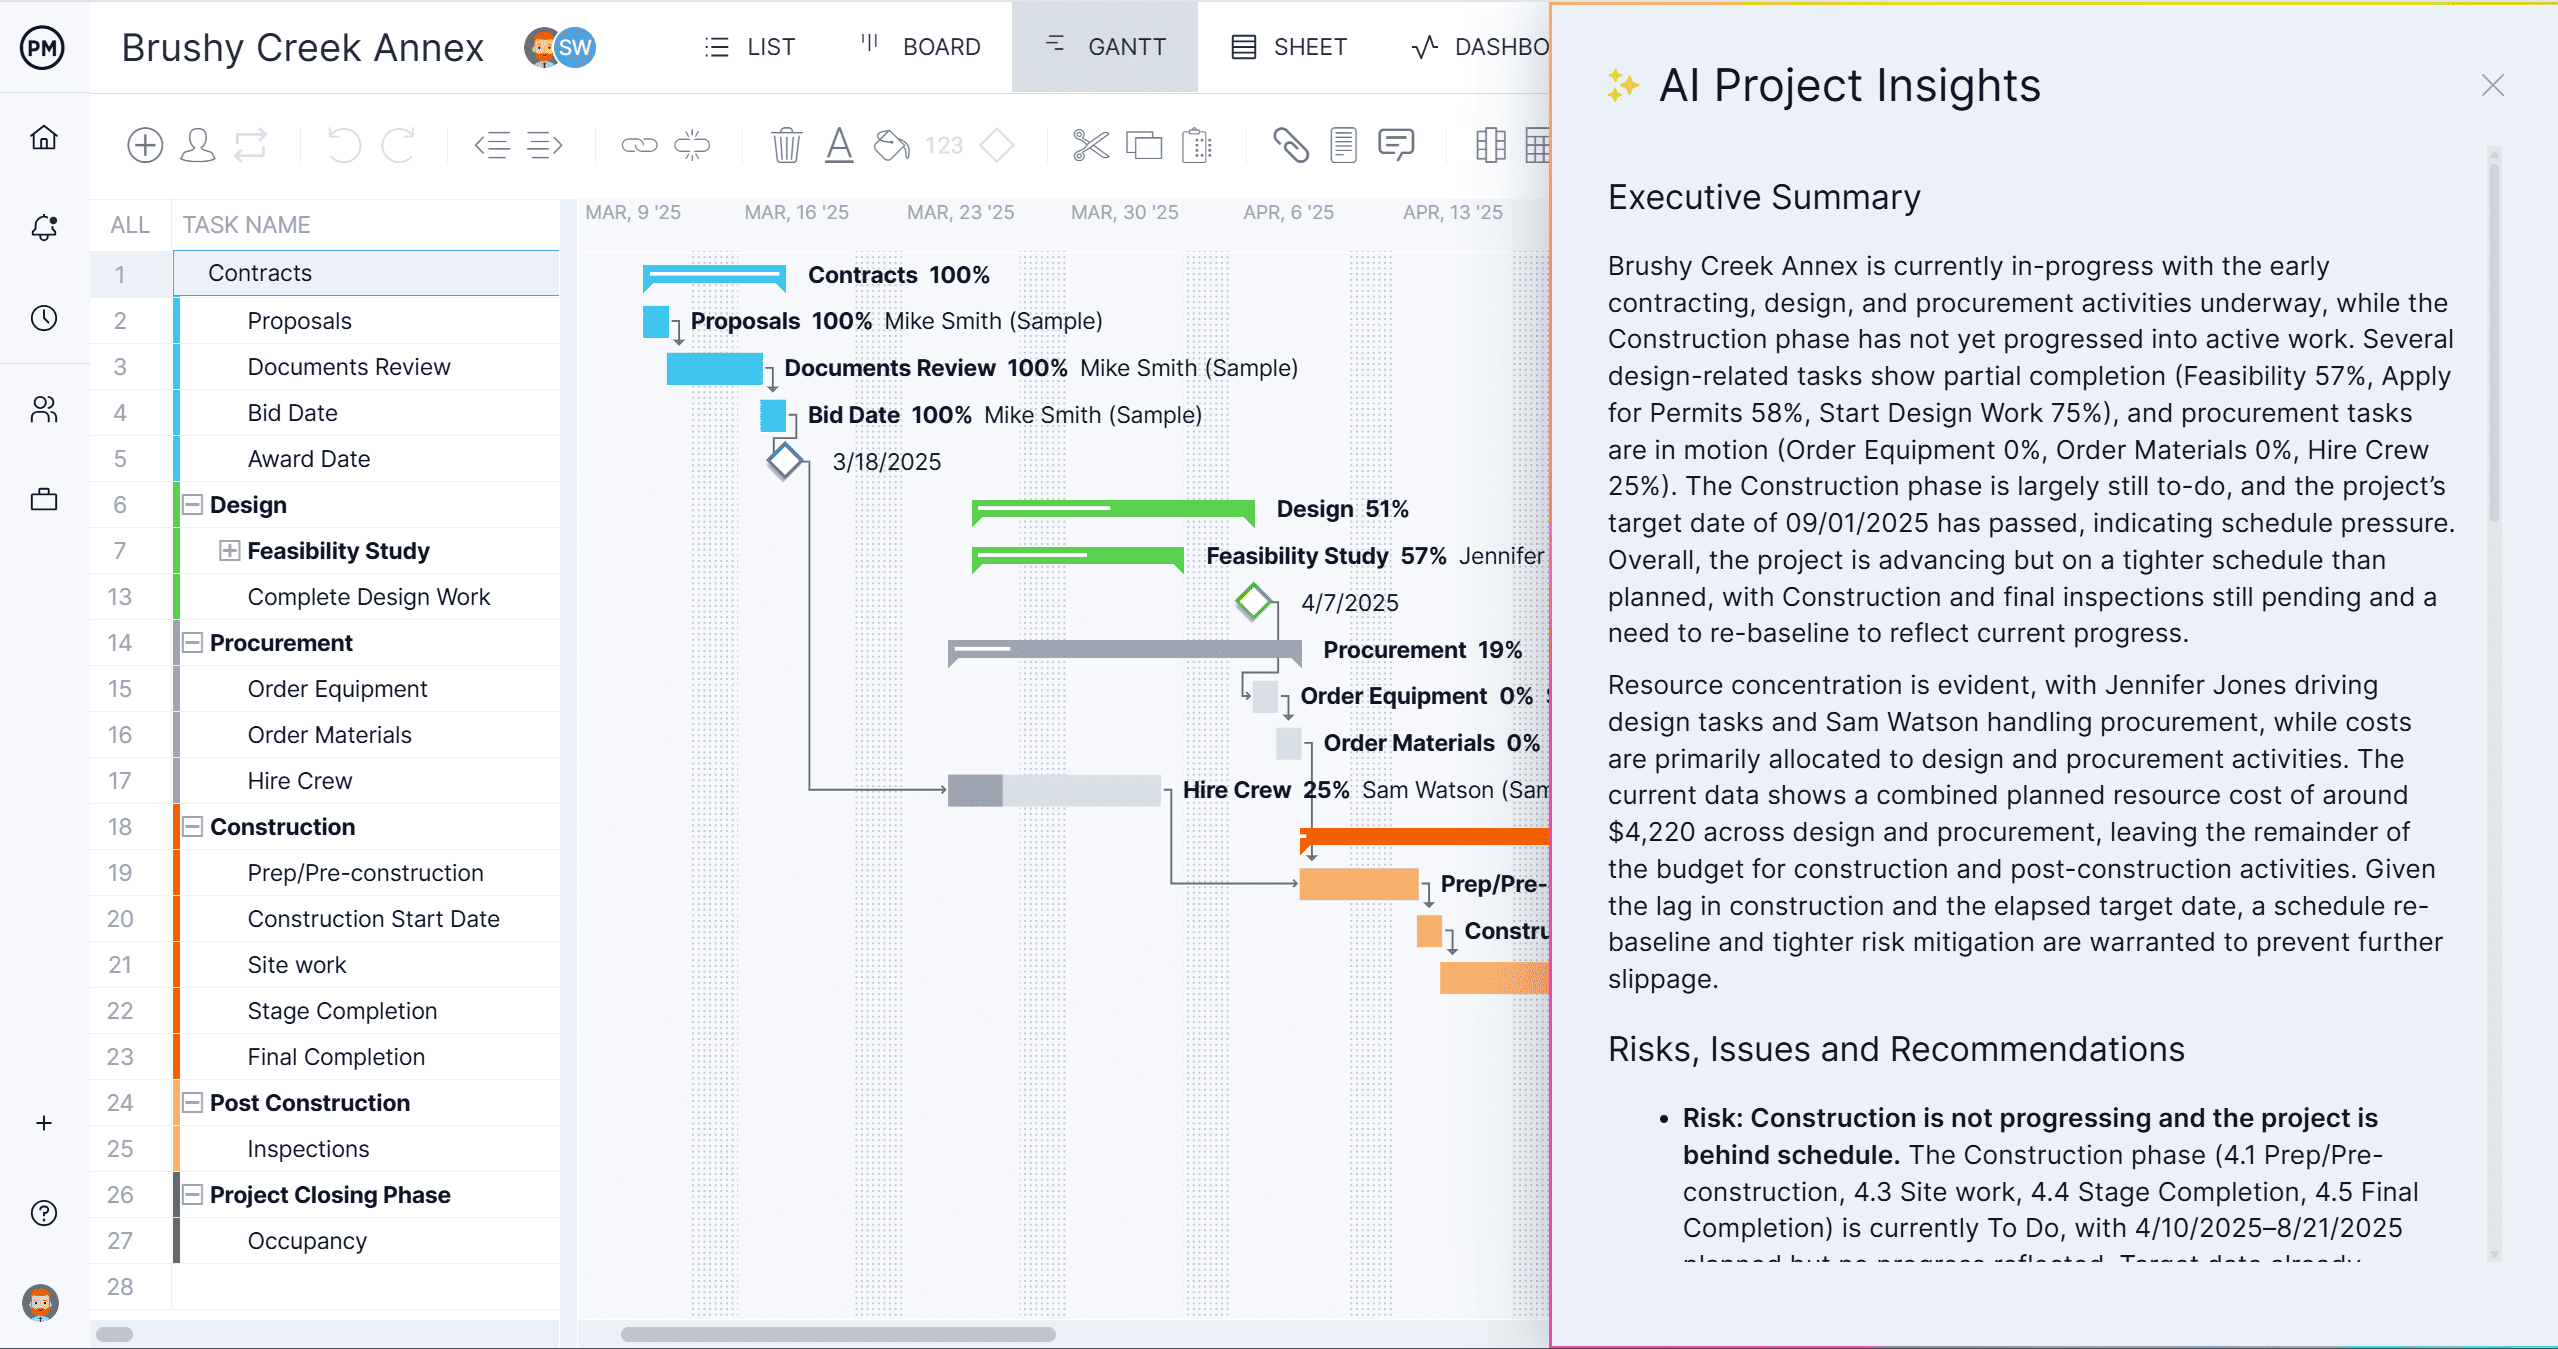The image size is (2558, 1349).
Task: Click the link tasks chain icon
Action: 639,146
